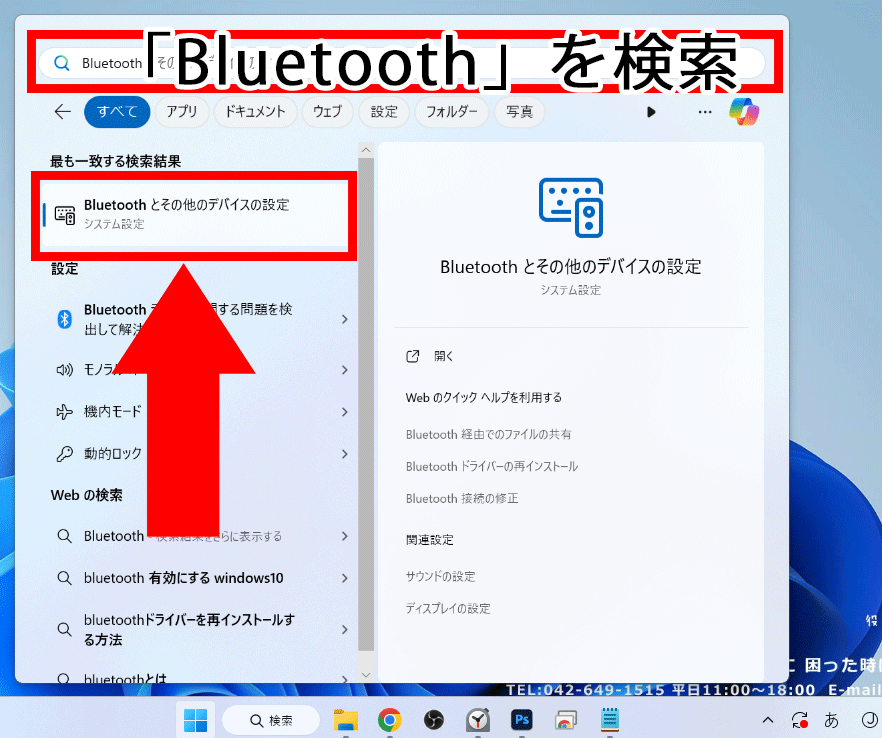Select the アプリ filter tab

coord(182,112)
